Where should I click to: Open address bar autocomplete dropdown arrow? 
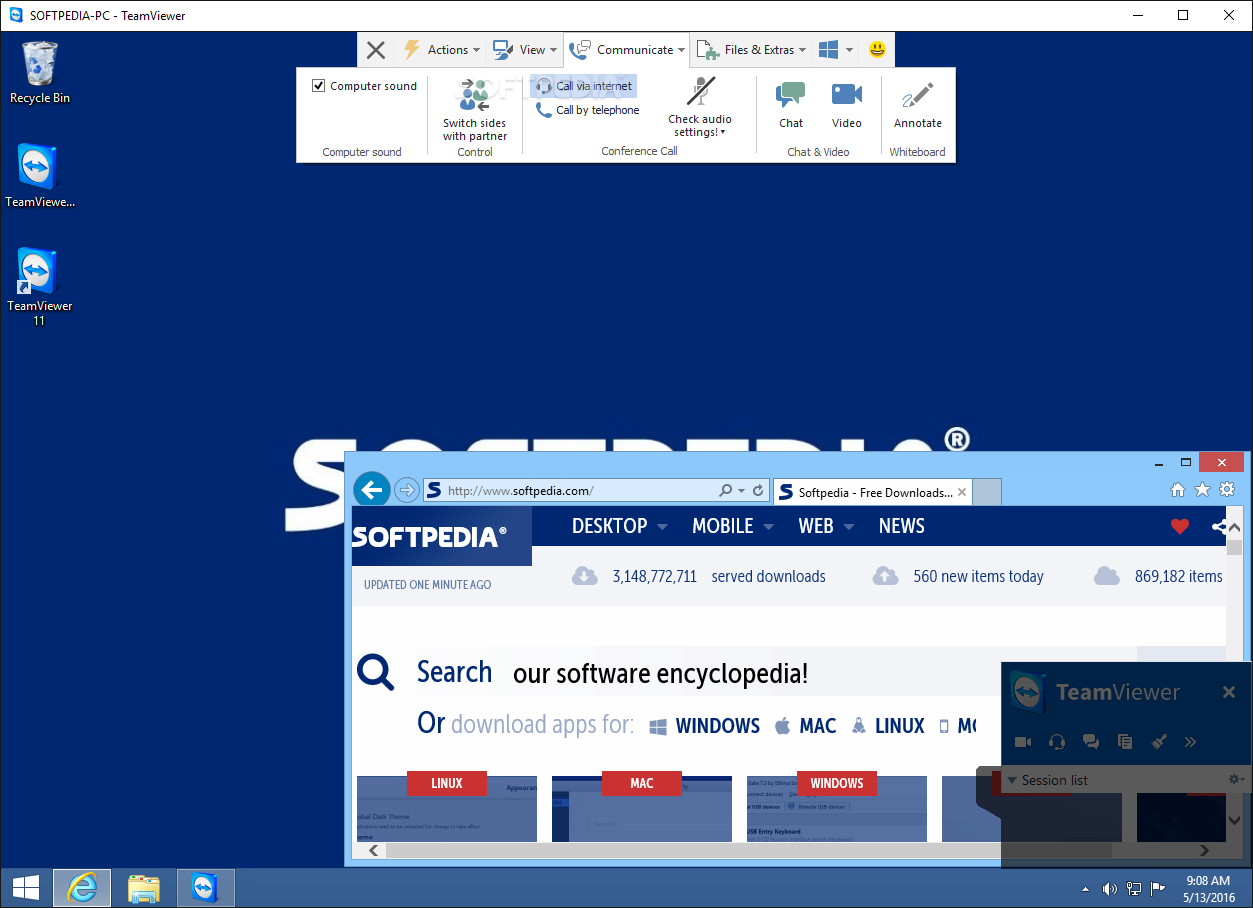741,491
